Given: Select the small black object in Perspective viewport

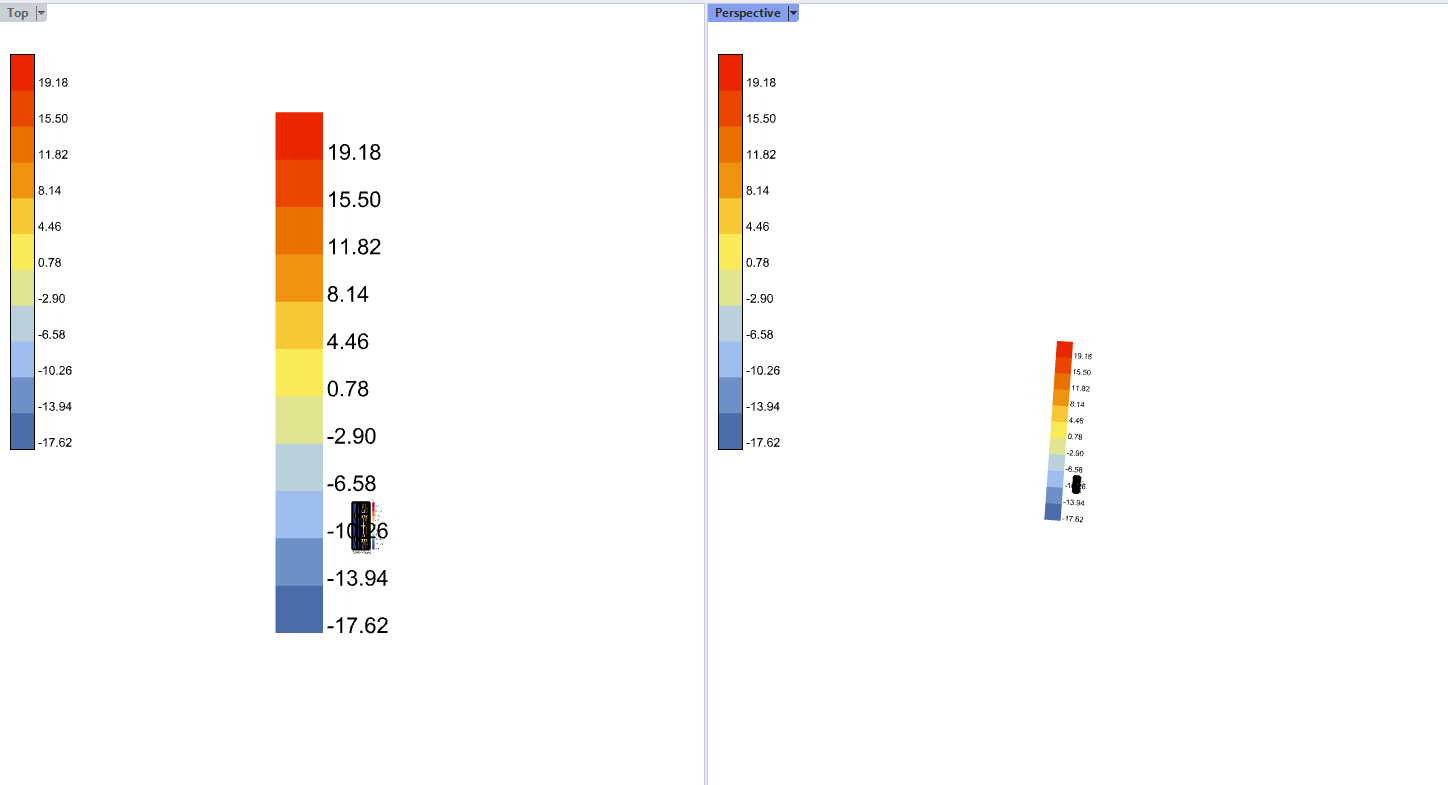Looking at the screenshot, I should [x=1076, y=484].
